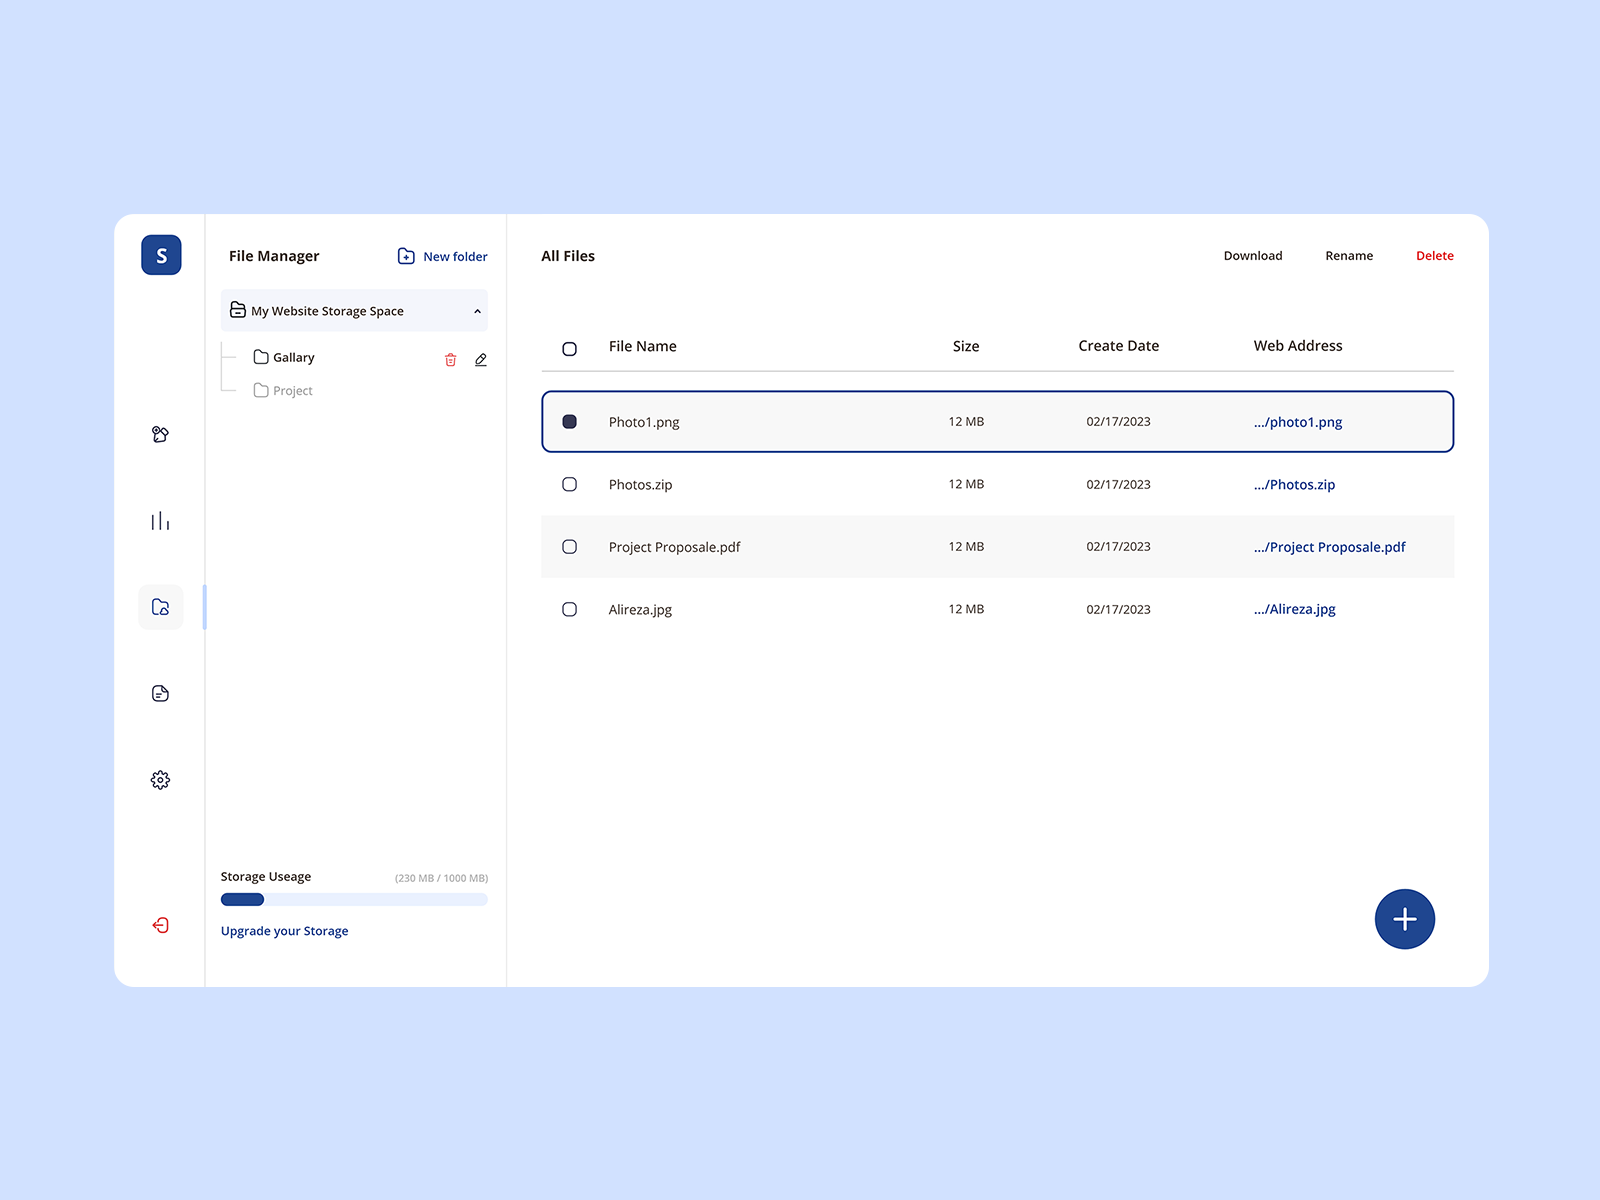Viewport: 1600px width, 1200px height.
Task: Check the Project Proposale.pdf checkbox
Action: [570, 547]
